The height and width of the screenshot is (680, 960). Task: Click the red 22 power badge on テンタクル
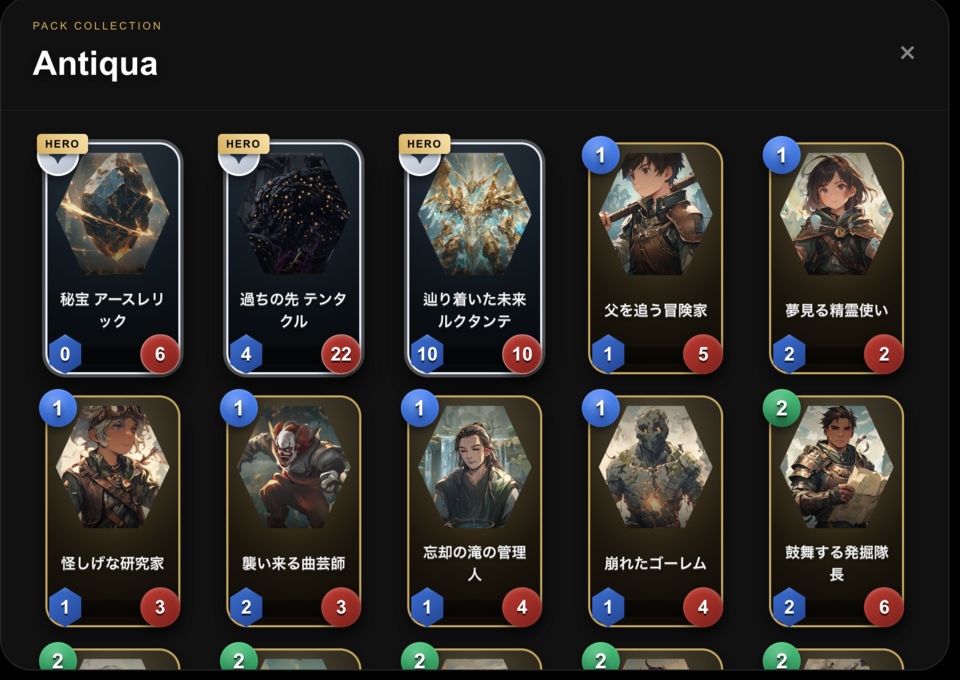pos(340,354)
